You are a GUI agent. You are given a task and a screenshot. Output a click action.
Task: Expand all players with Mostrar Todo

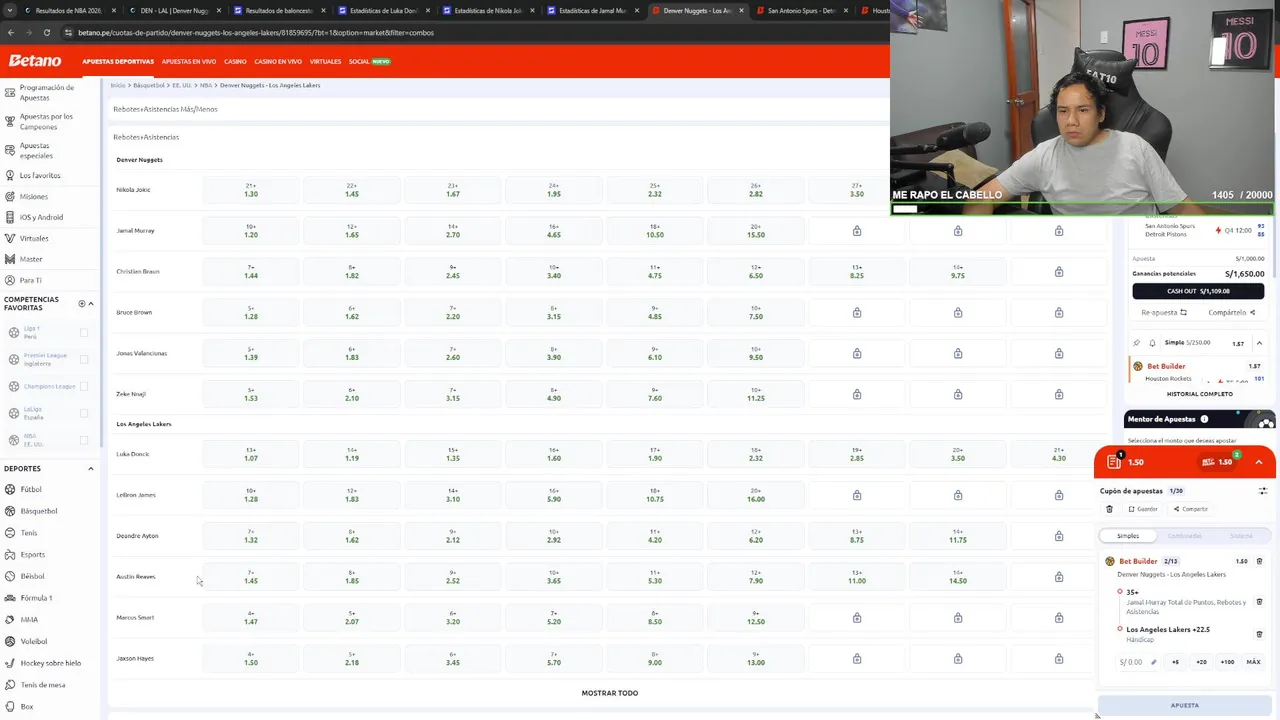point(610,693)
